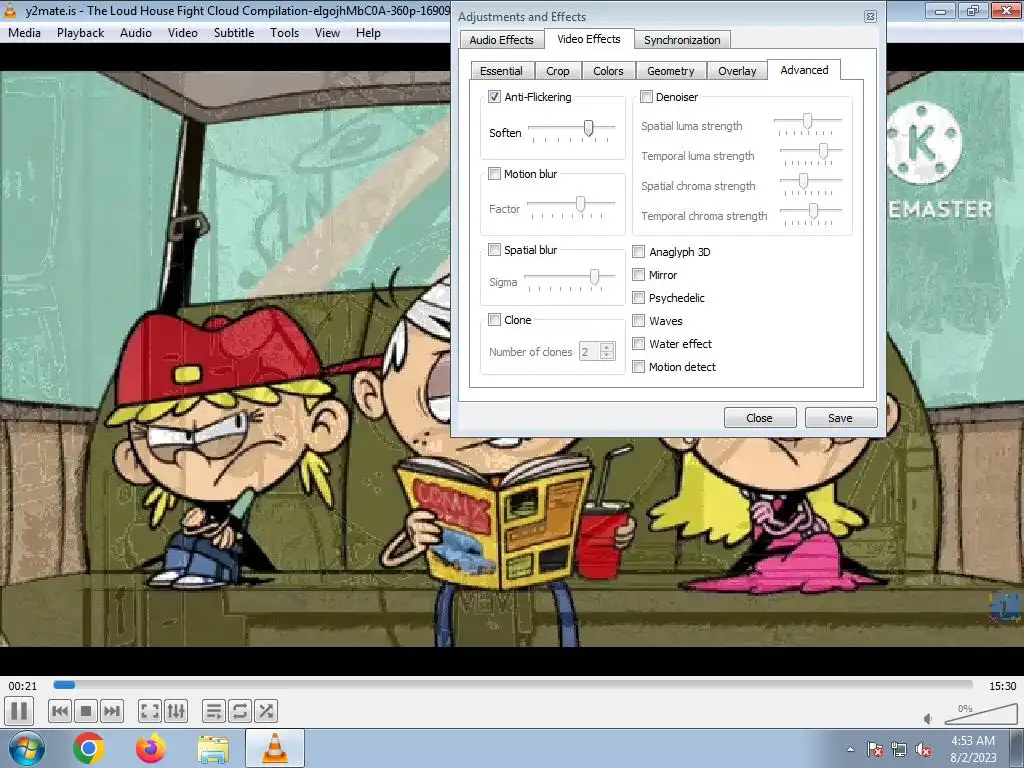
Task: Open the Media menu
Action: click(x=24, y=33)
